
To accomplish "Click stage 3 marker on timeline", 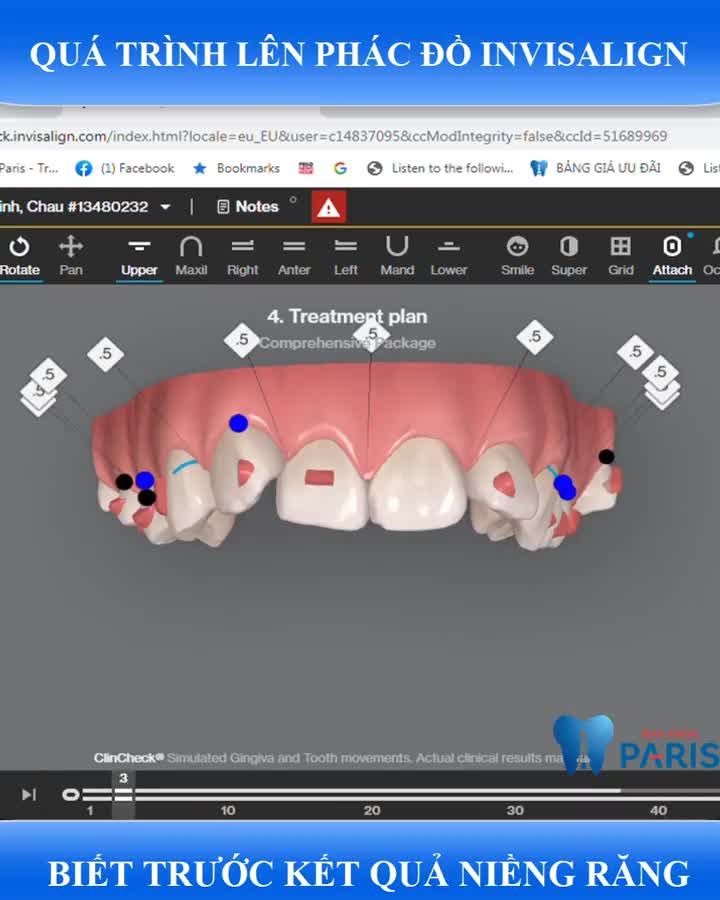I will click(x=123, y=795).
